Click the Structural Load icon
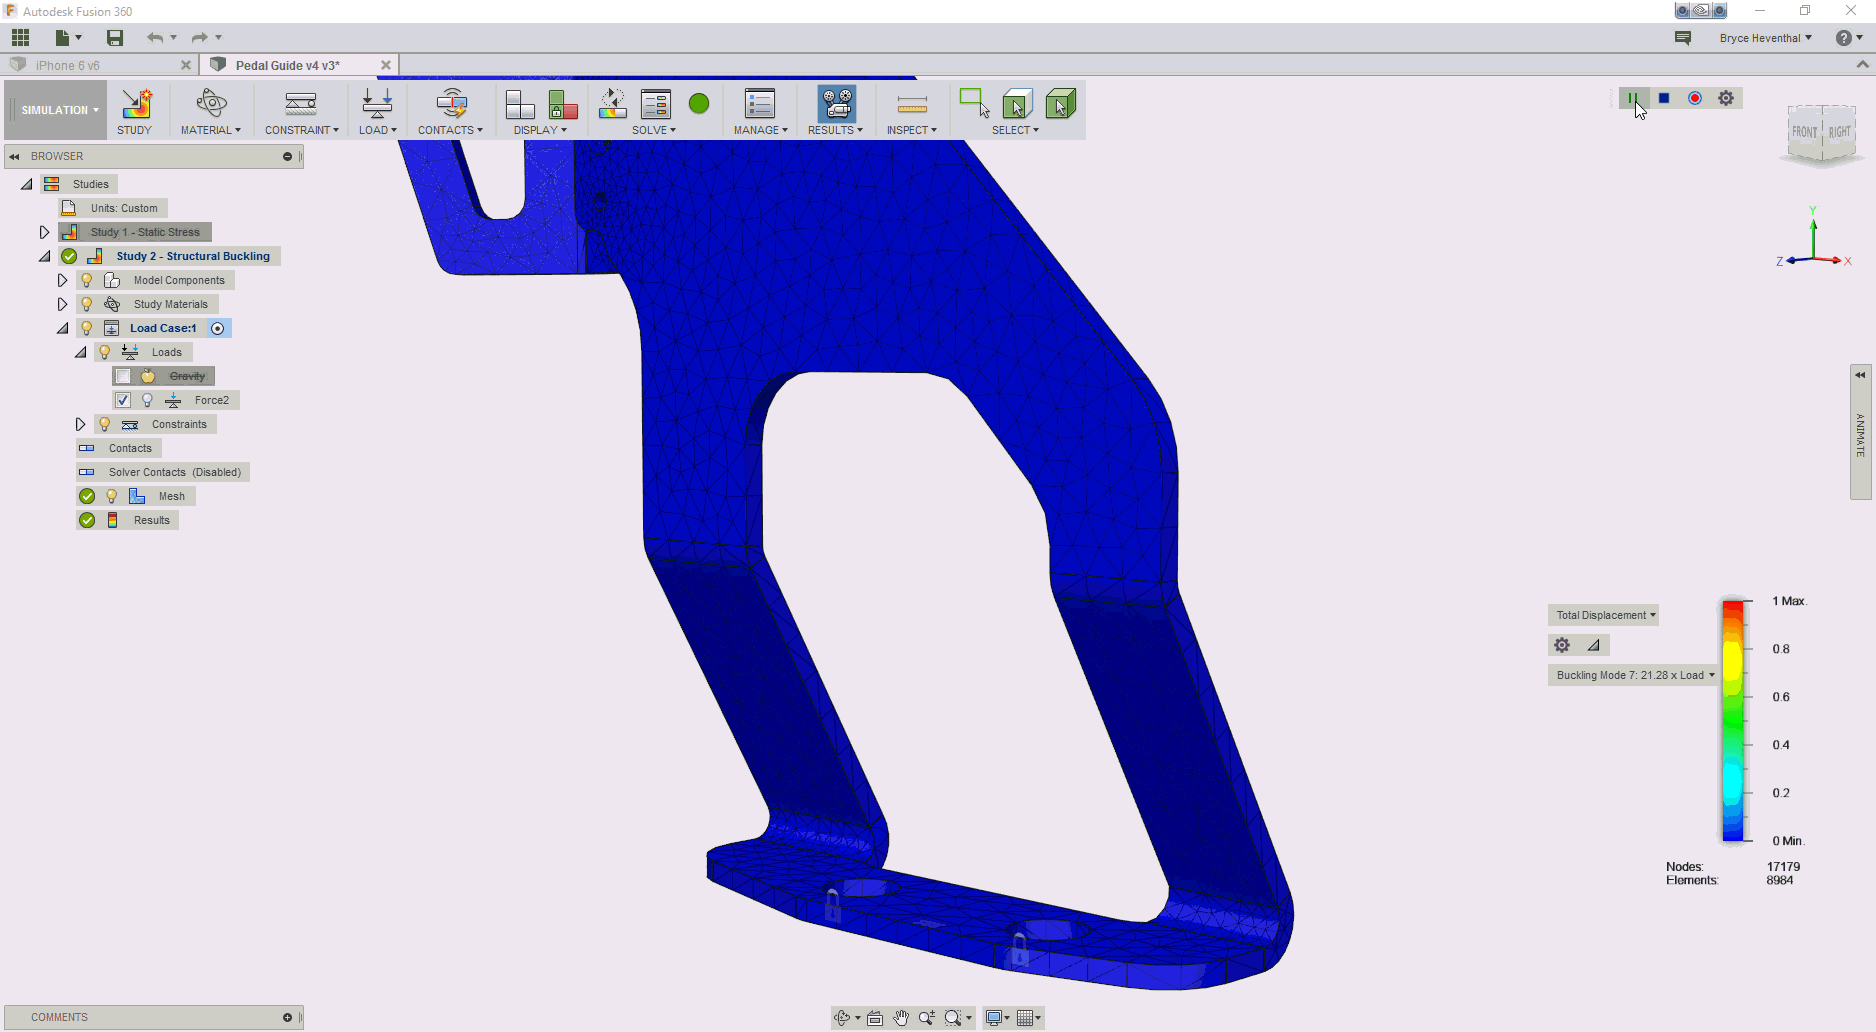Image resolution: width=1876 pixels, height=1032 pixels. pyautogui.click(x=377, y=104)
